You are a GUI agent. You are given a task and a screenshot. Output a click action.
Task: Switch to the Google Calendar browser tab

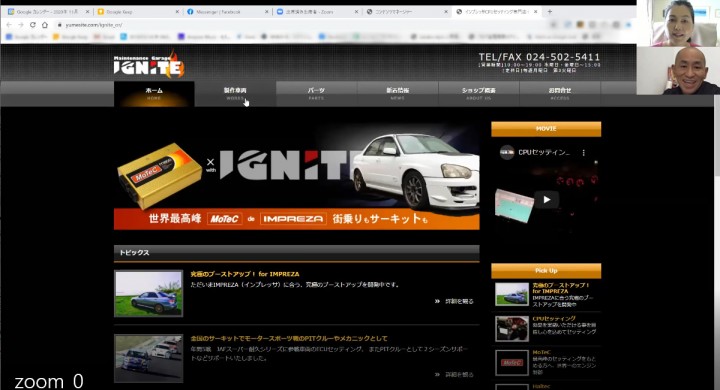click(46, 12)
